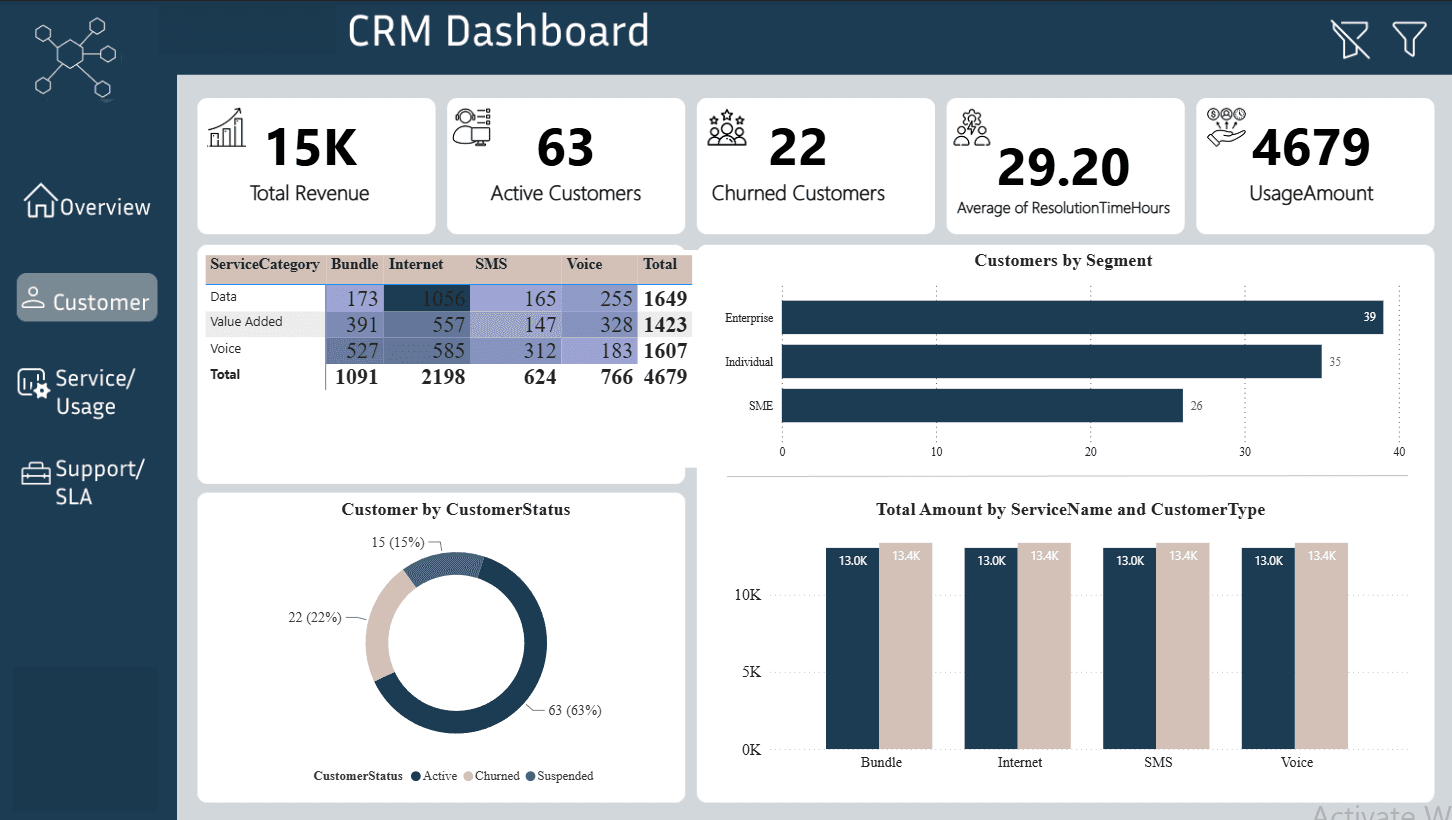Click the dark Bundle bar labeled 13.0K
This screenshot has width=1452, height=820.
tap(852, 648)
